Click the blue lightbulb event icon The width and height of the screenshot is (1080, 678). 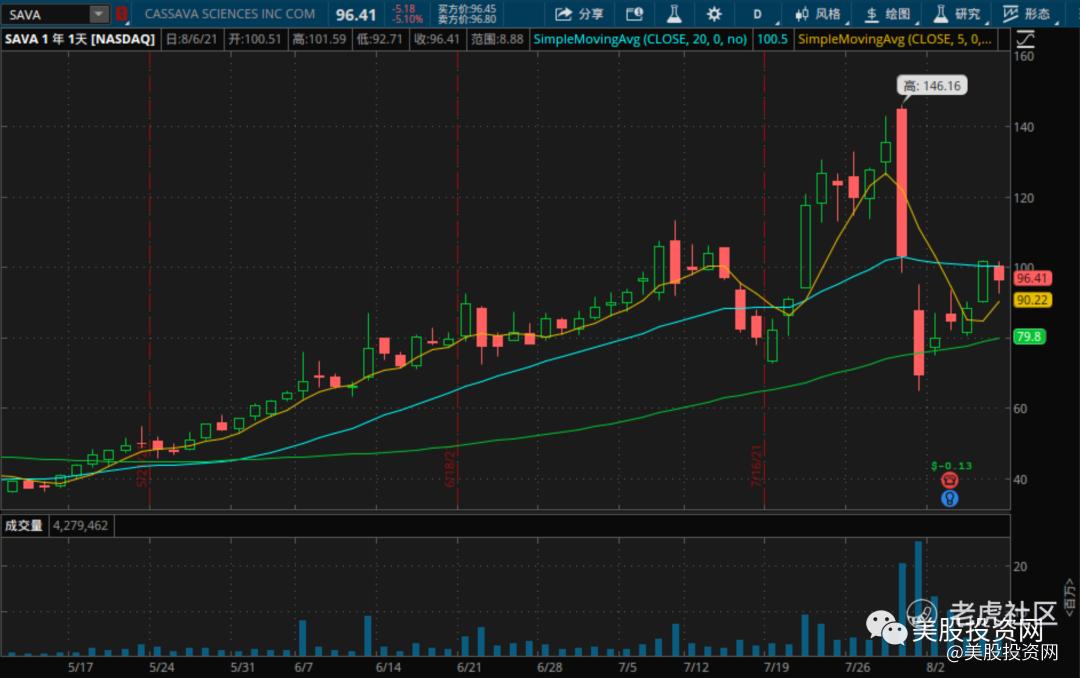click(950, 498)
